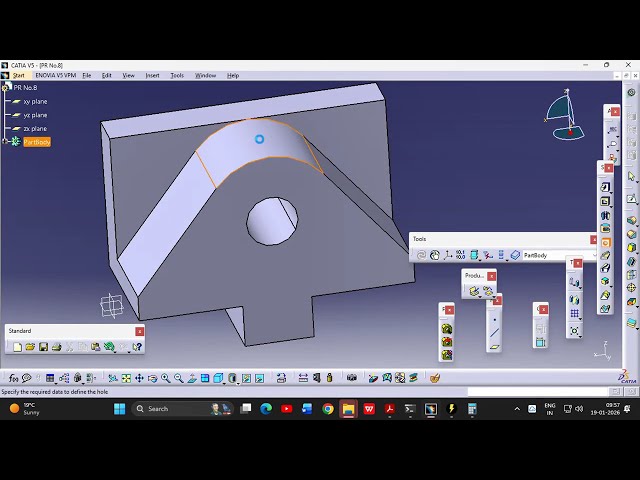640x480 pixels.
Task: Save the part with the floppy disk icon
Action: [43, 347]
